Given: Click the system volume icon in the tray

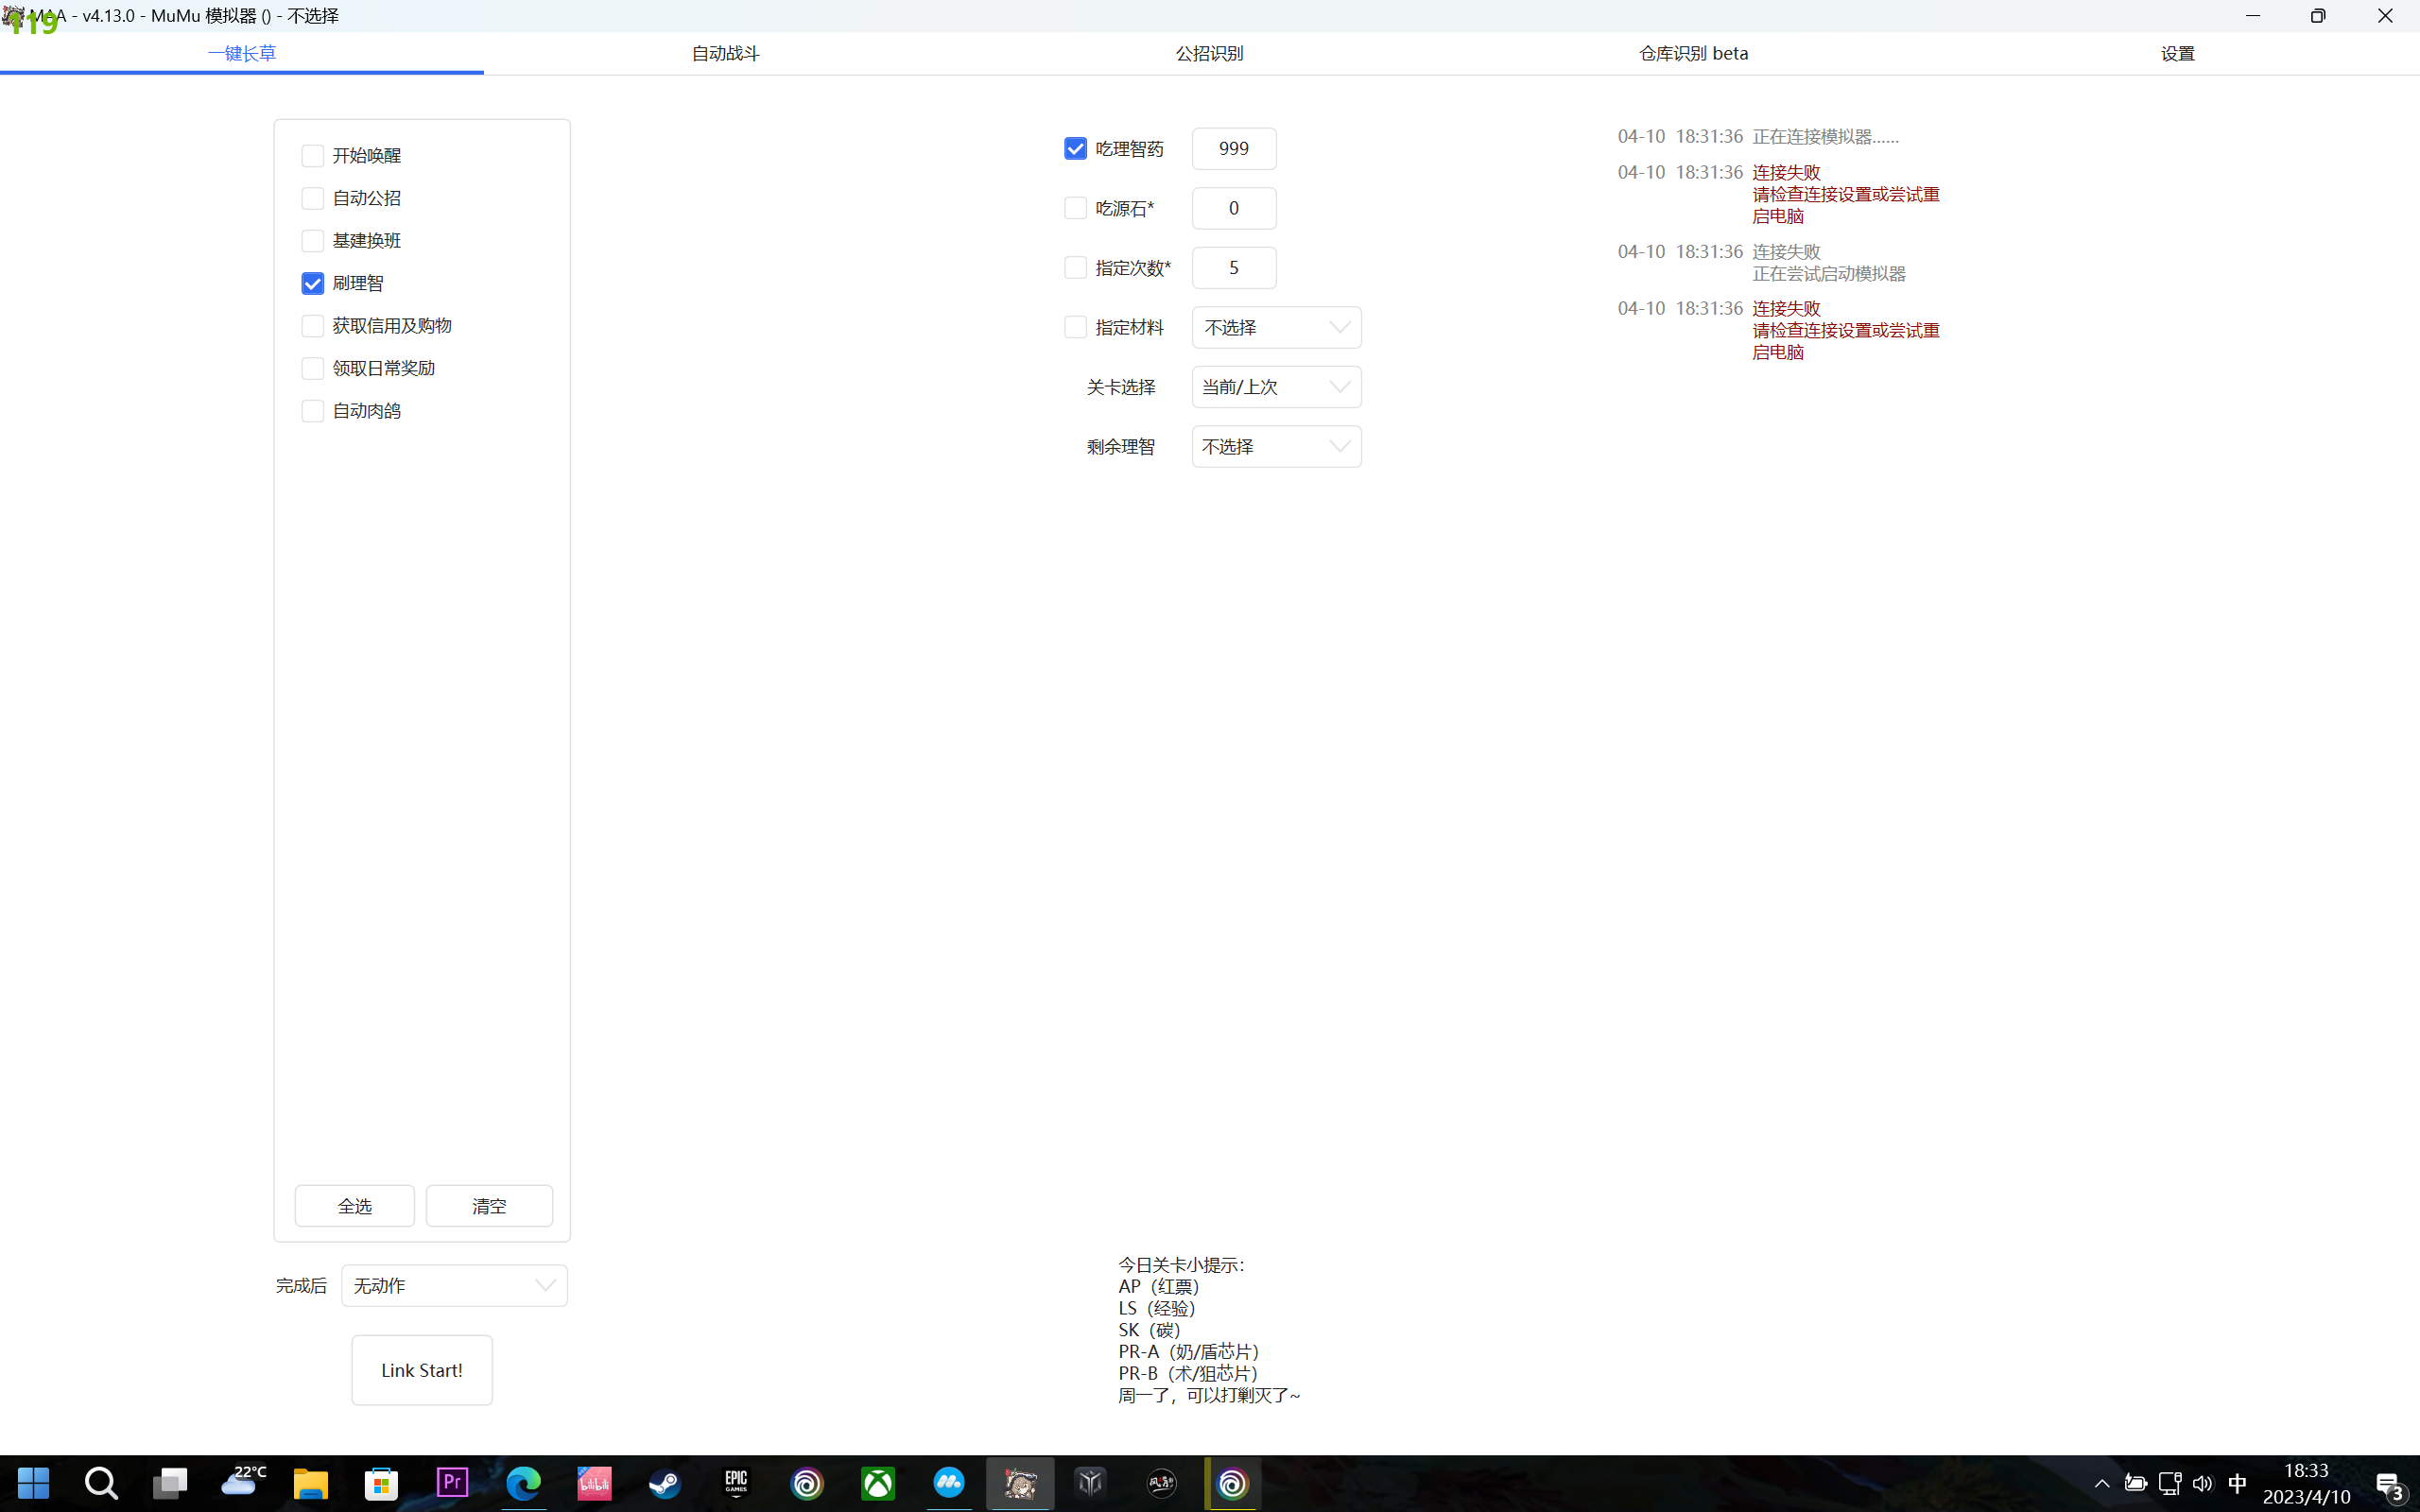Looking at the screenshot, I should (2204, 1484).
